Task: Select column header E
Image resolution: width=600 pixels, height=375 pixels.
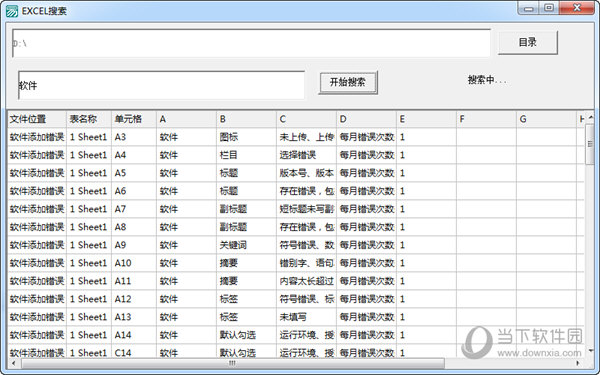Action: coord(427,119)
